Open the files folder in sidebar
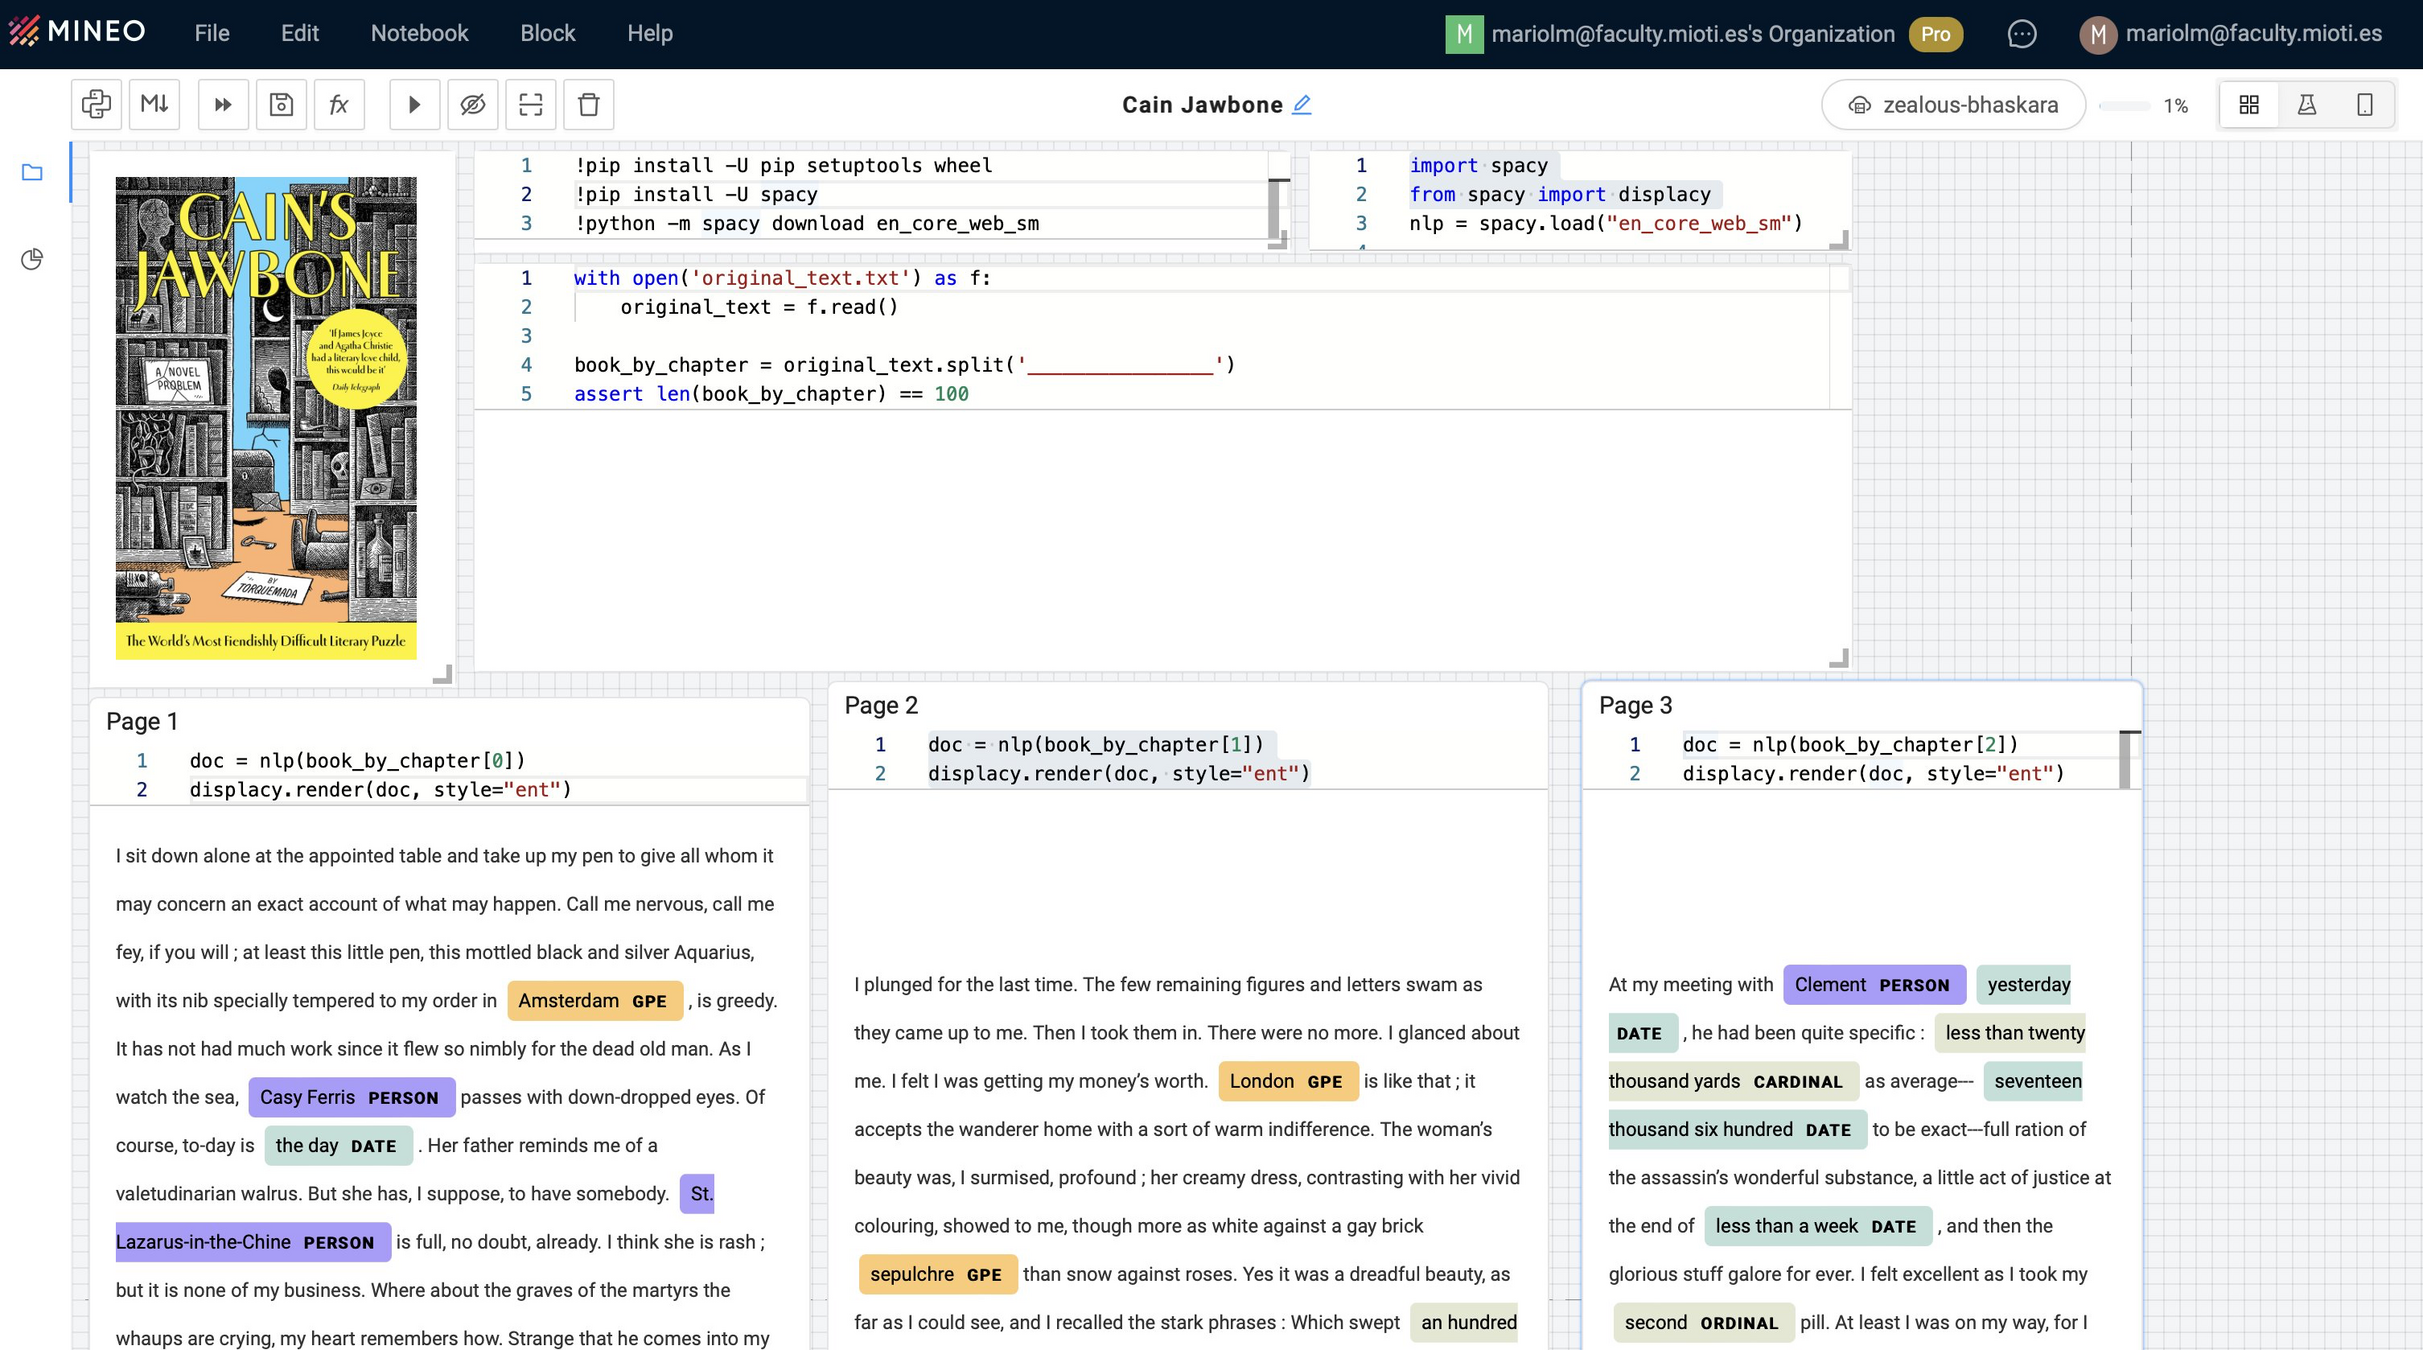Screen dimensions: 2423x1350 [32, 172]
